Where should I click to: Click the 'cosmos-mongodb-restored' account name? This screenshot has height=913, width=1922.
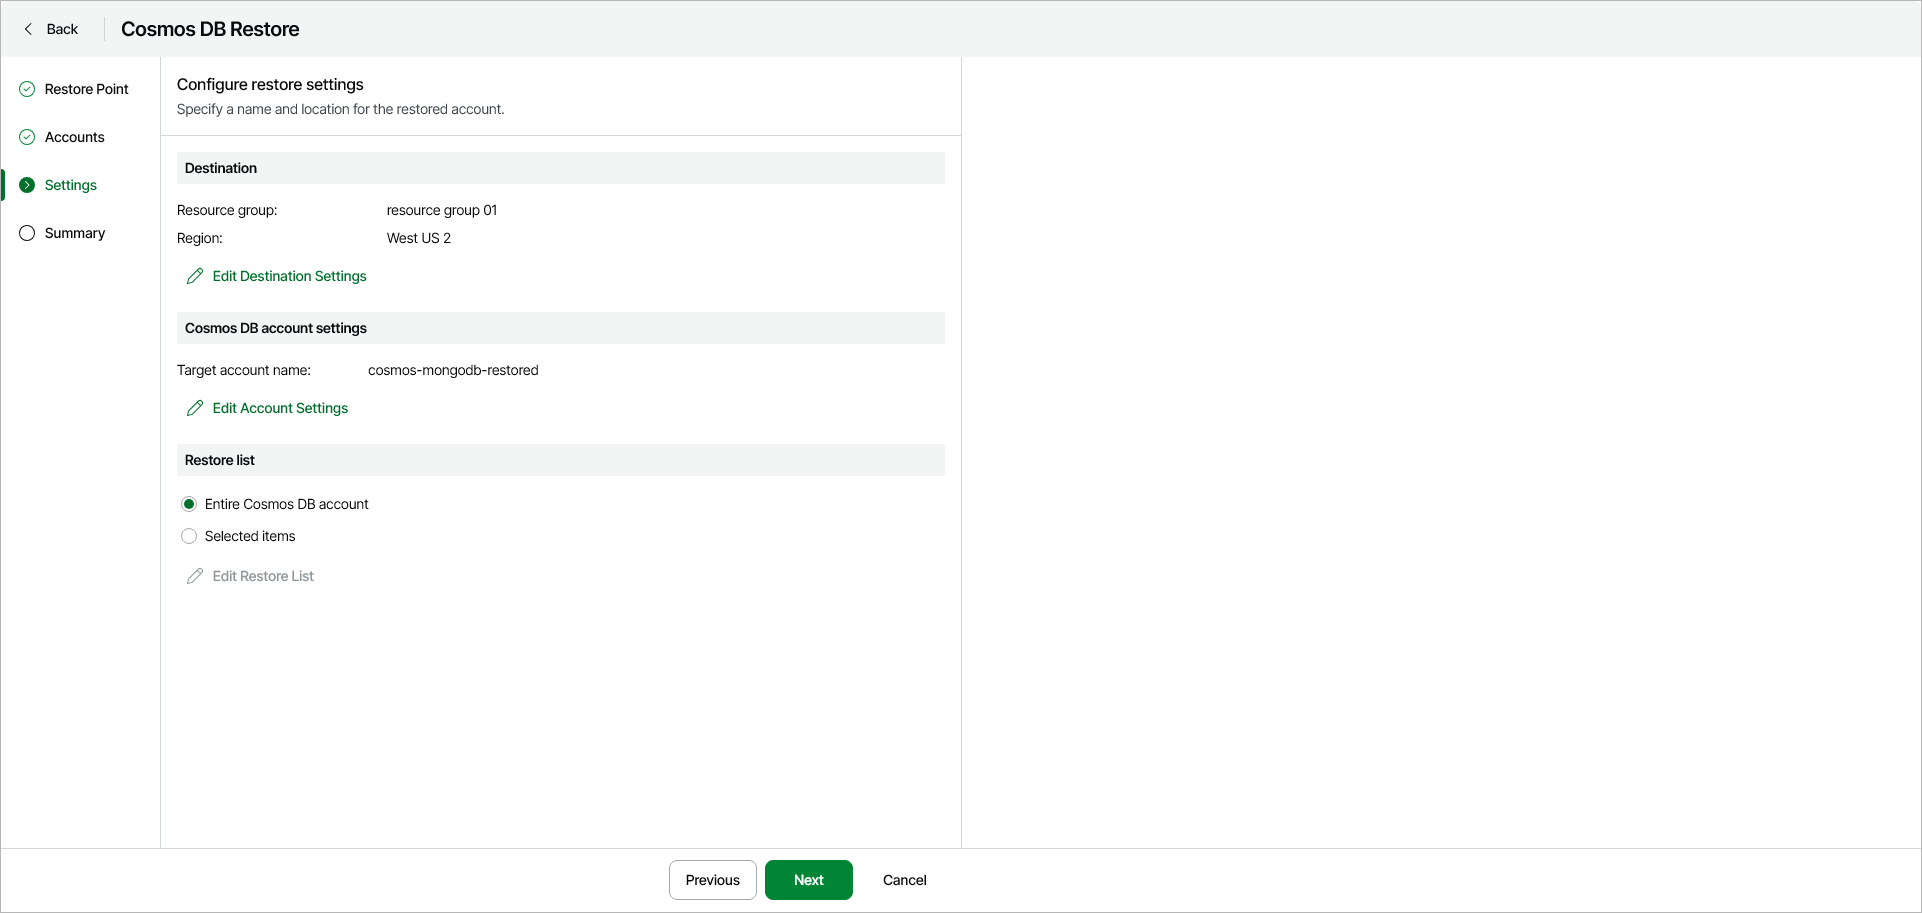click(x=453, y=370)
